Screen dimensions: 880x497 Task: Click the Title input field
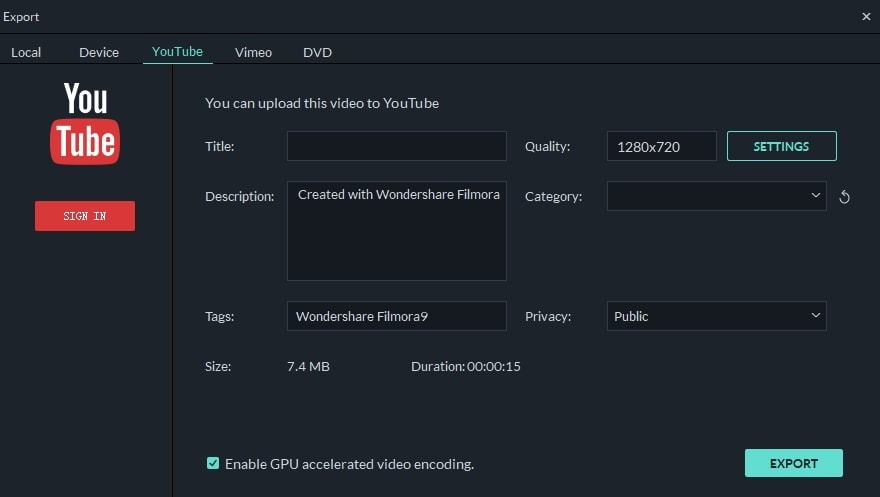396,146
